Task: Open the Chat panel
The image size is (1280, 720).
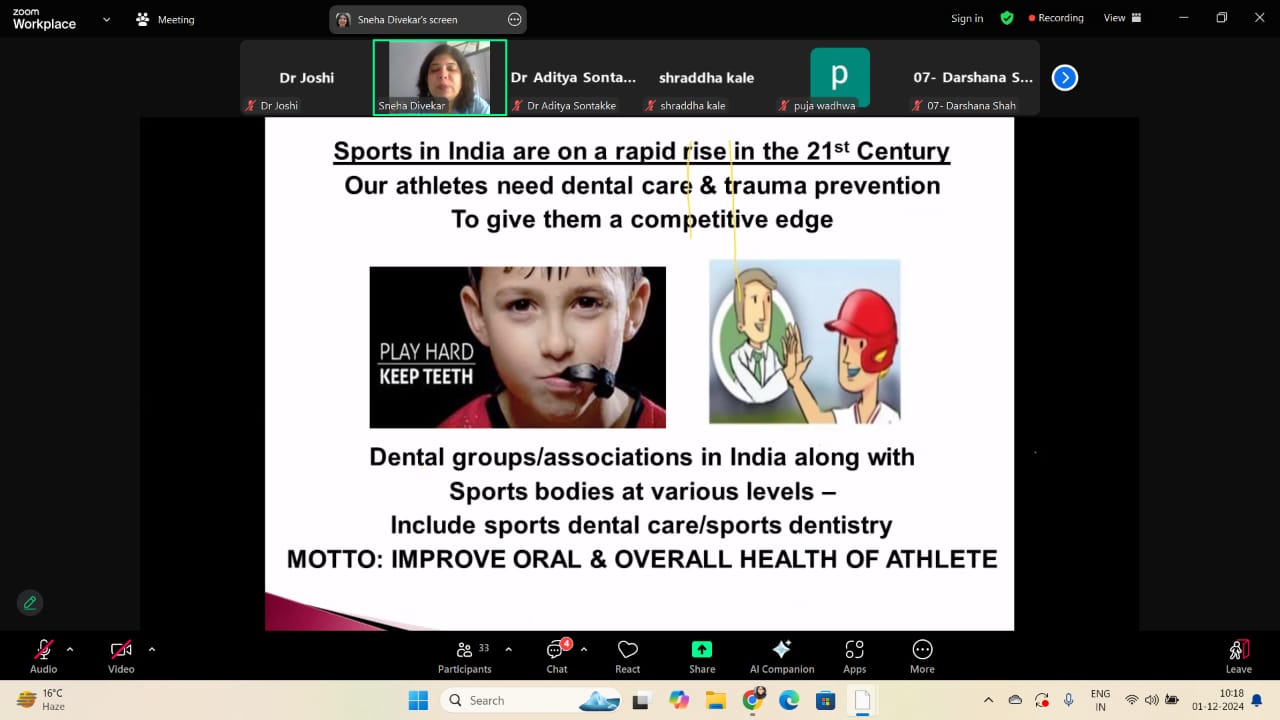Action: click(x=556, y=655)
